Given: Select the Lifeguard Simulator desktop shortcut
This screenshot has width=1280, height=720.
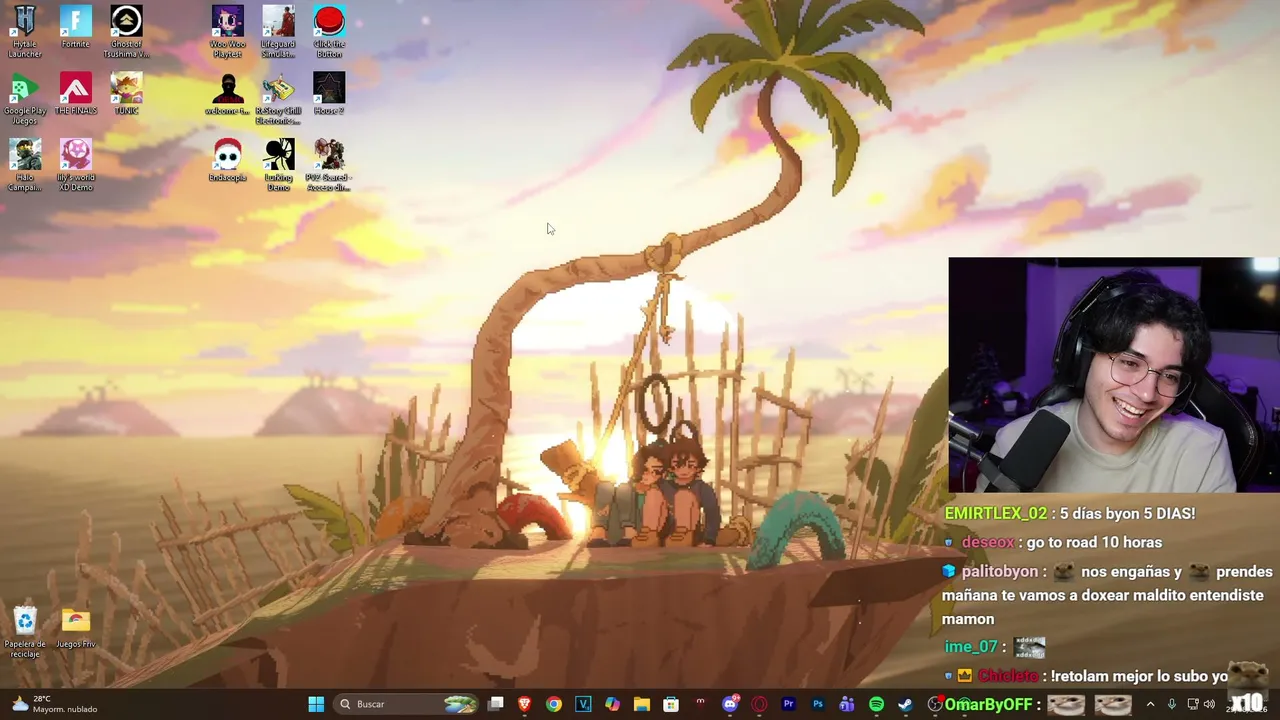Looking at the screenshot, I should point(278,31).
